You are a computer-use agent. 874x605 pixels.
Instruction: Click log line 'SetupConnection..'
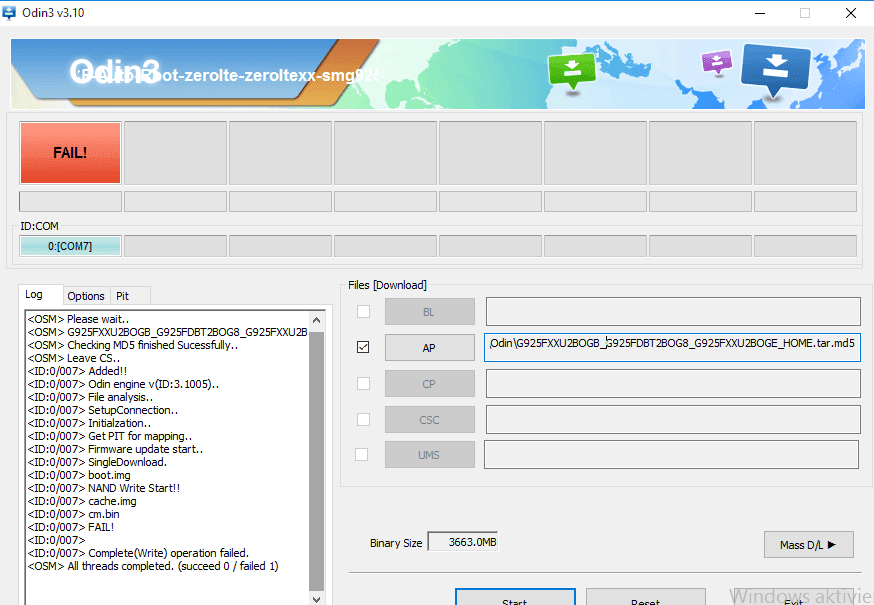pyautogui.click(x=103, y=410)
